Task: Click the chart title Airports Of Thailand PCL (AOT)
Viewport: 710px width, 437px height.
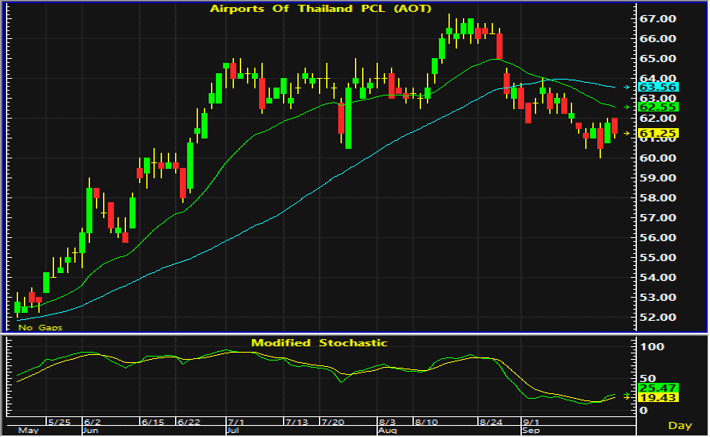Action: click(x=321, y=9)
